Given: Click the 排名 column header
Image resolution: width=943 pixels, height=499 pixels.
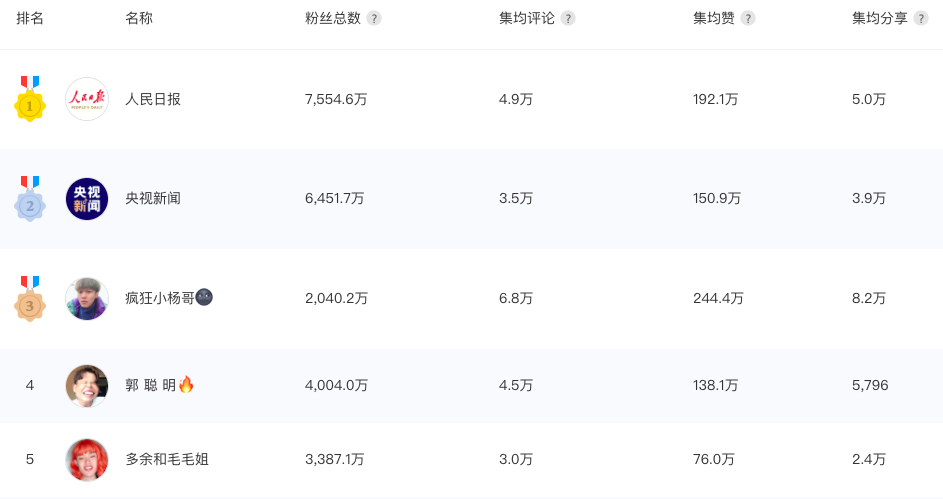Looking at the screenshot, I should [x=30, y=18].
